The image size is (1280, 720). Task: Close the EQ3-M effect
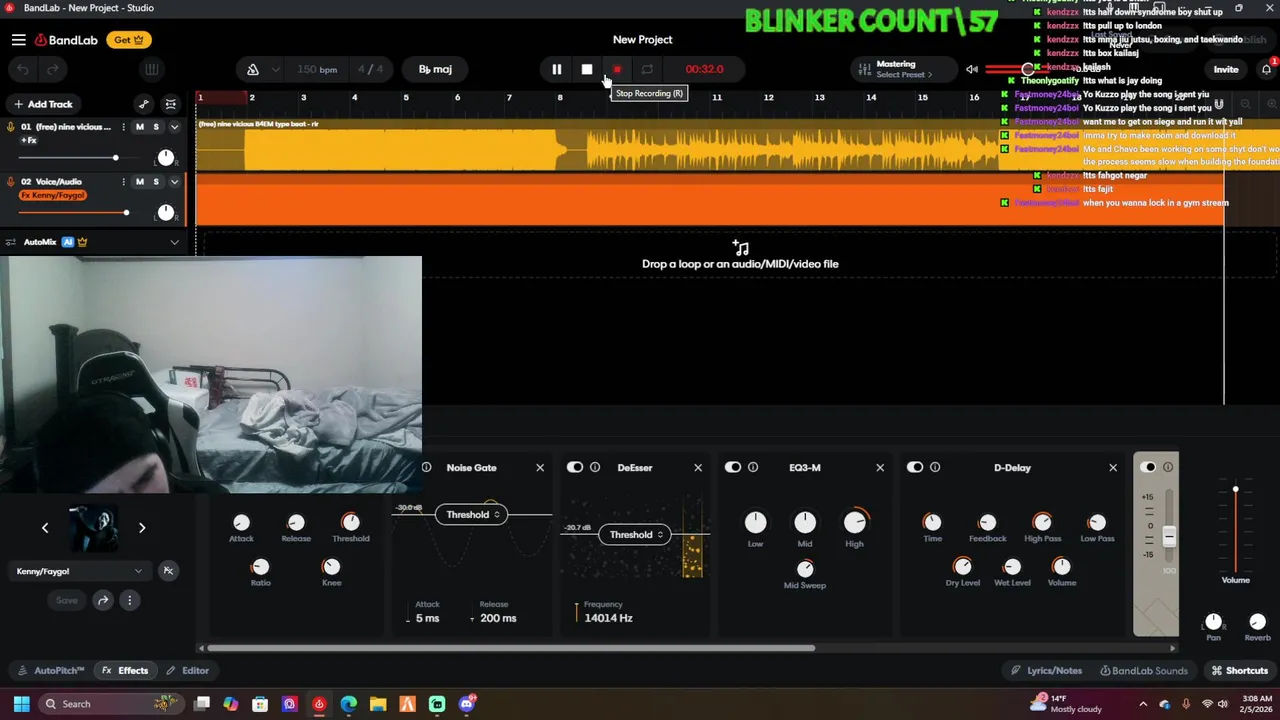880,468
